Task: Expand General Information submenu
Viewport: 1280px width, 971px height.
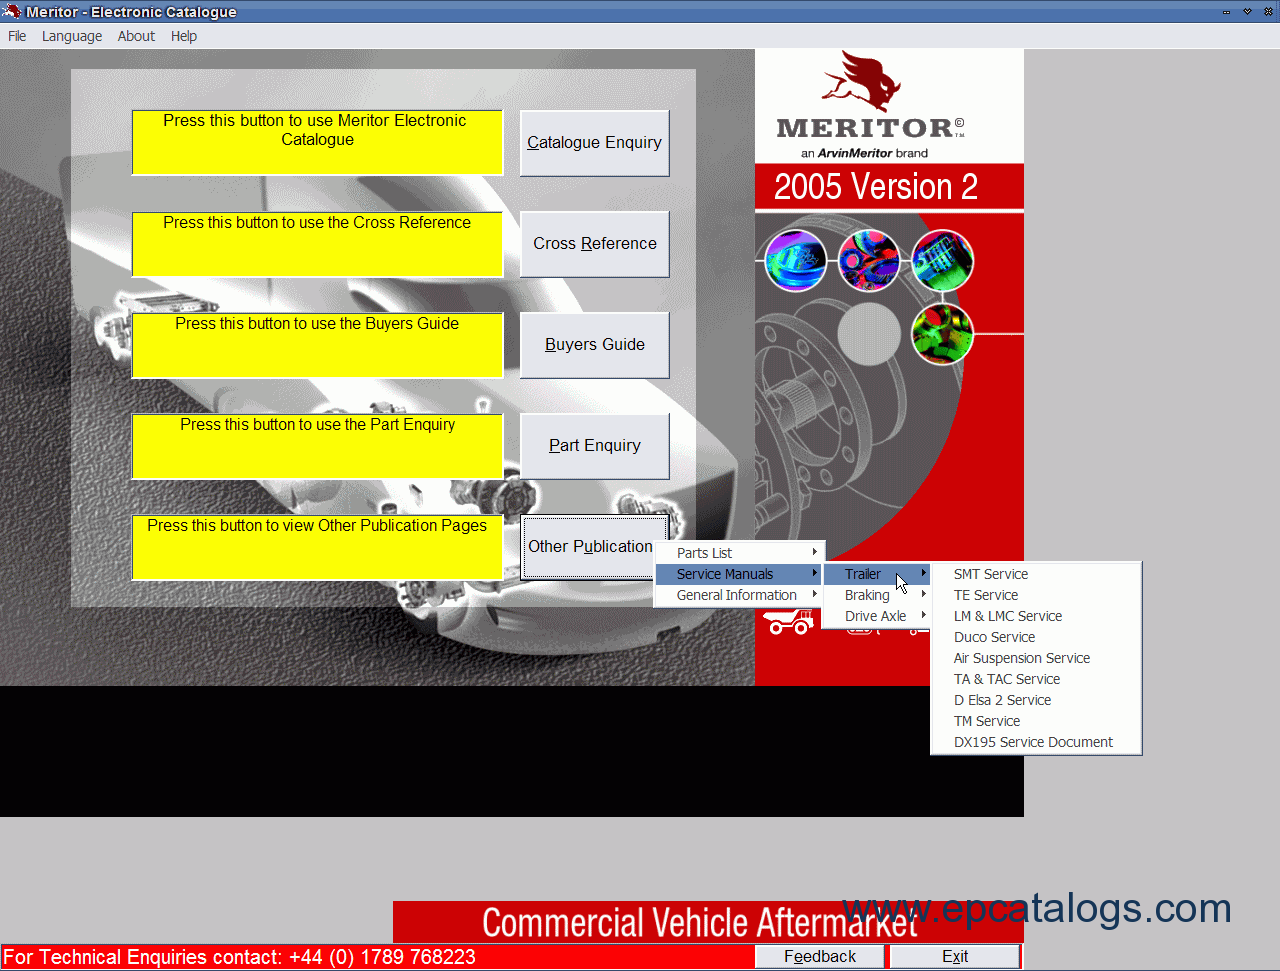Action: 738,595
